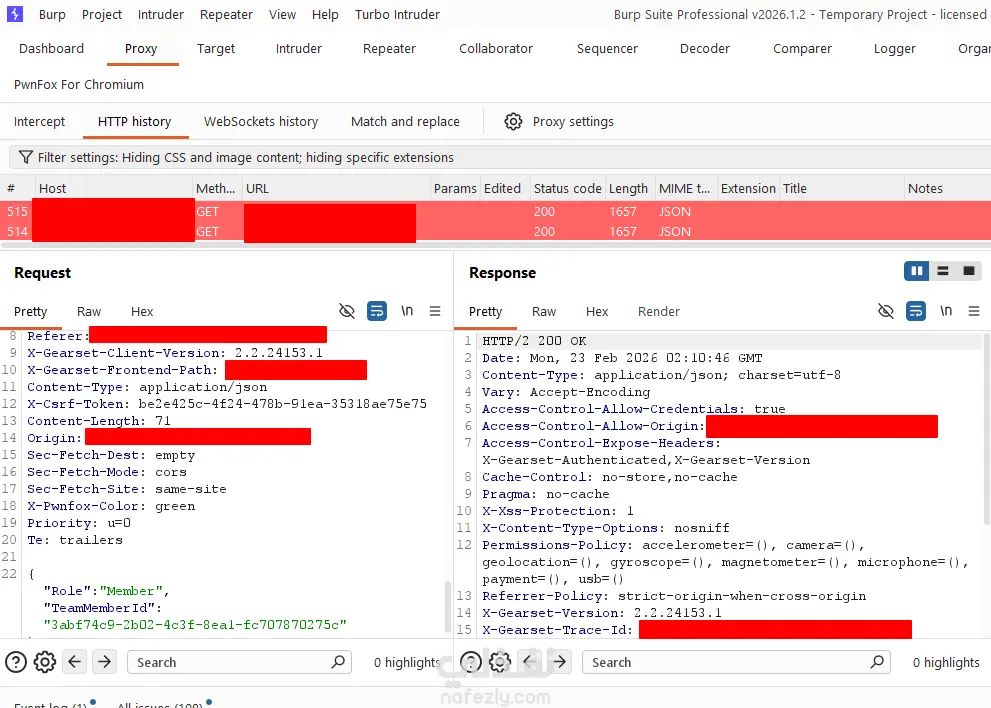Switch to the Dashboard tab
Screen dimensions: 991x708
tap(51, 49)
